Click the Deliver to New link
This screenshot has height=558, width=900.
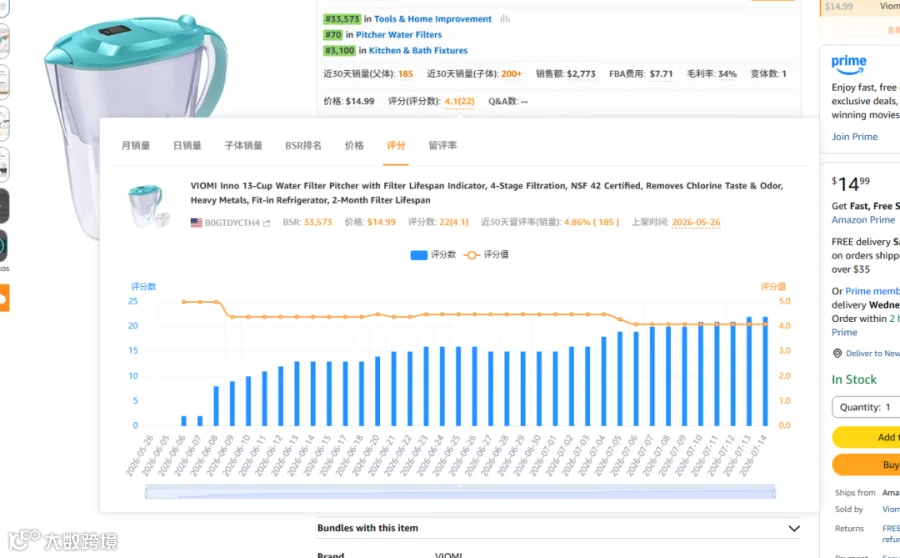tap(872, 354)
